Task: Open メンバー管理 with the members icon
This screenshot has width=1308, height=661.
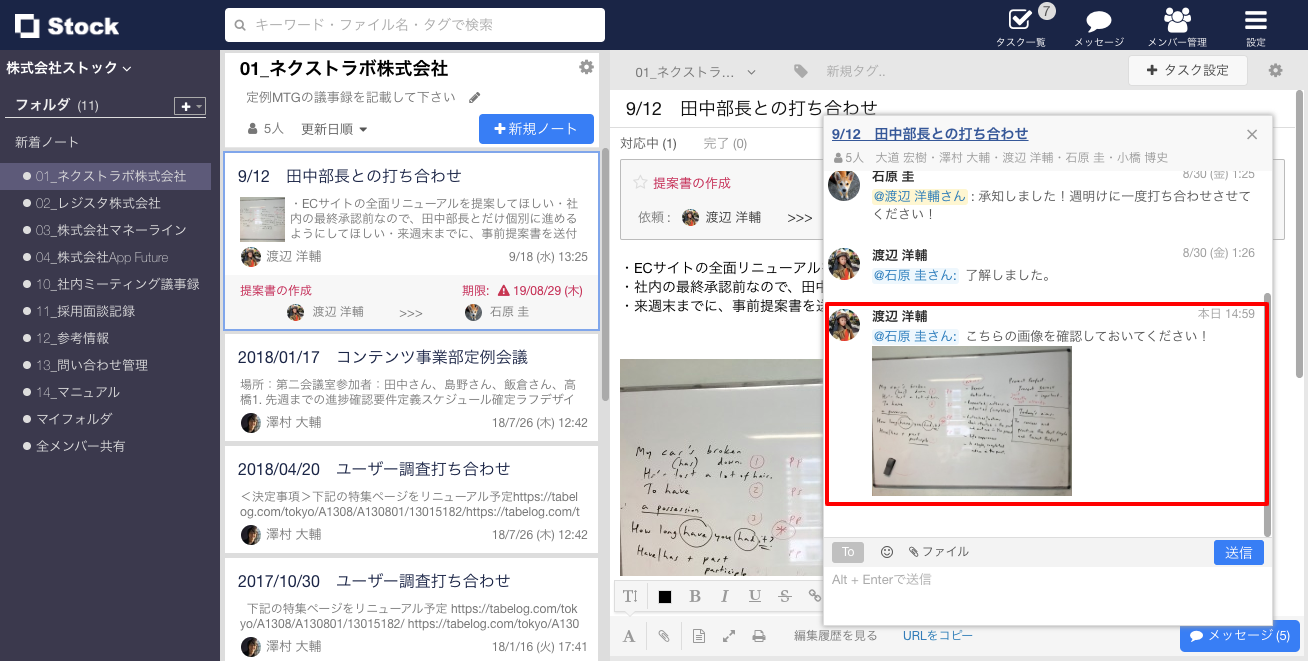Action: tap(1176, 21)
